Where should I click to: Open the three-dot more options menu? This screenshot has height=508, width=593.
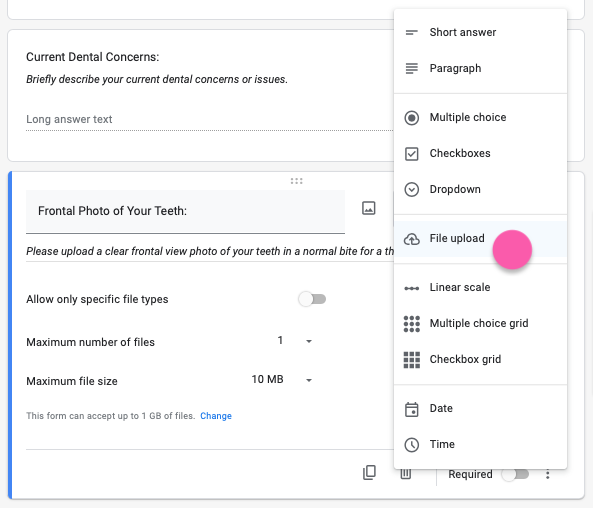click(547, 474)
